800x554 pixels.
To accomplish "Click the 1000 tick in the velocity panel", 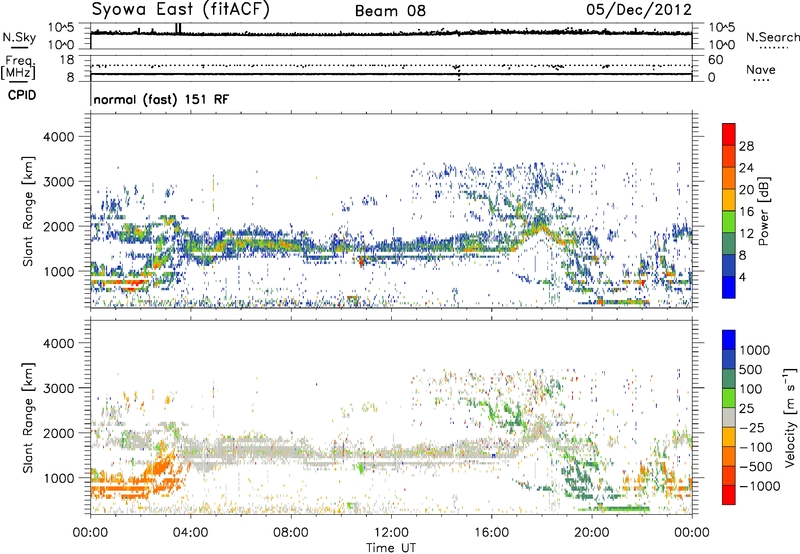I will (58, 478).
